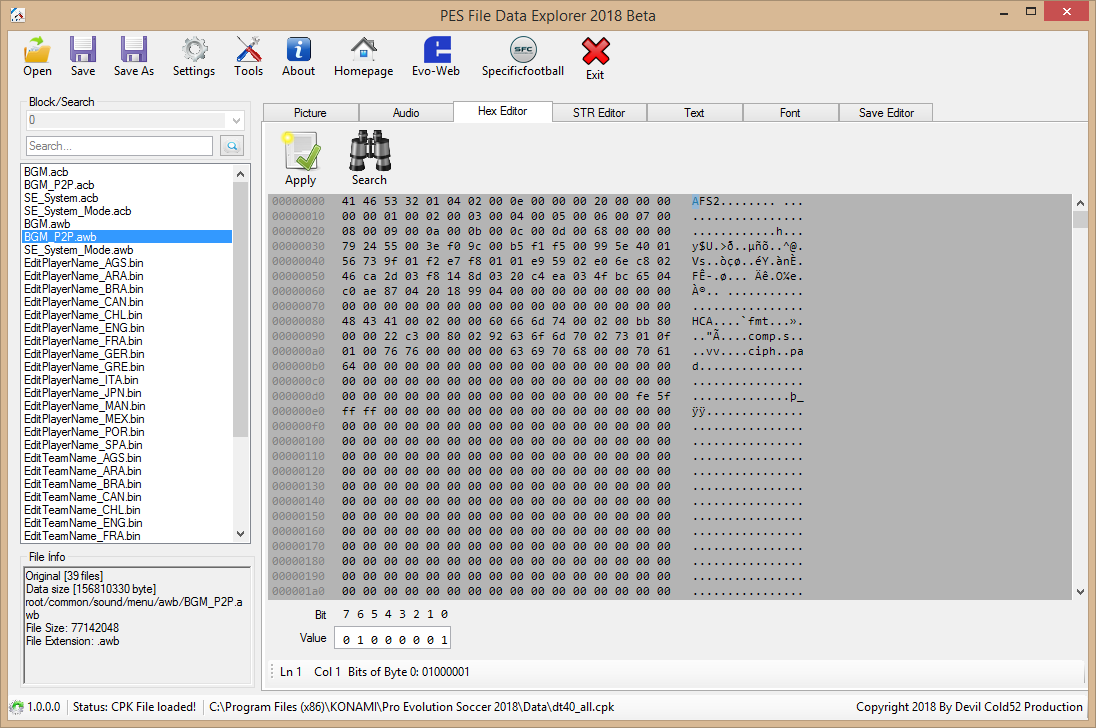Open the STR Editor tab
This screenshot has width=1096, height=728.
[599, 112]
